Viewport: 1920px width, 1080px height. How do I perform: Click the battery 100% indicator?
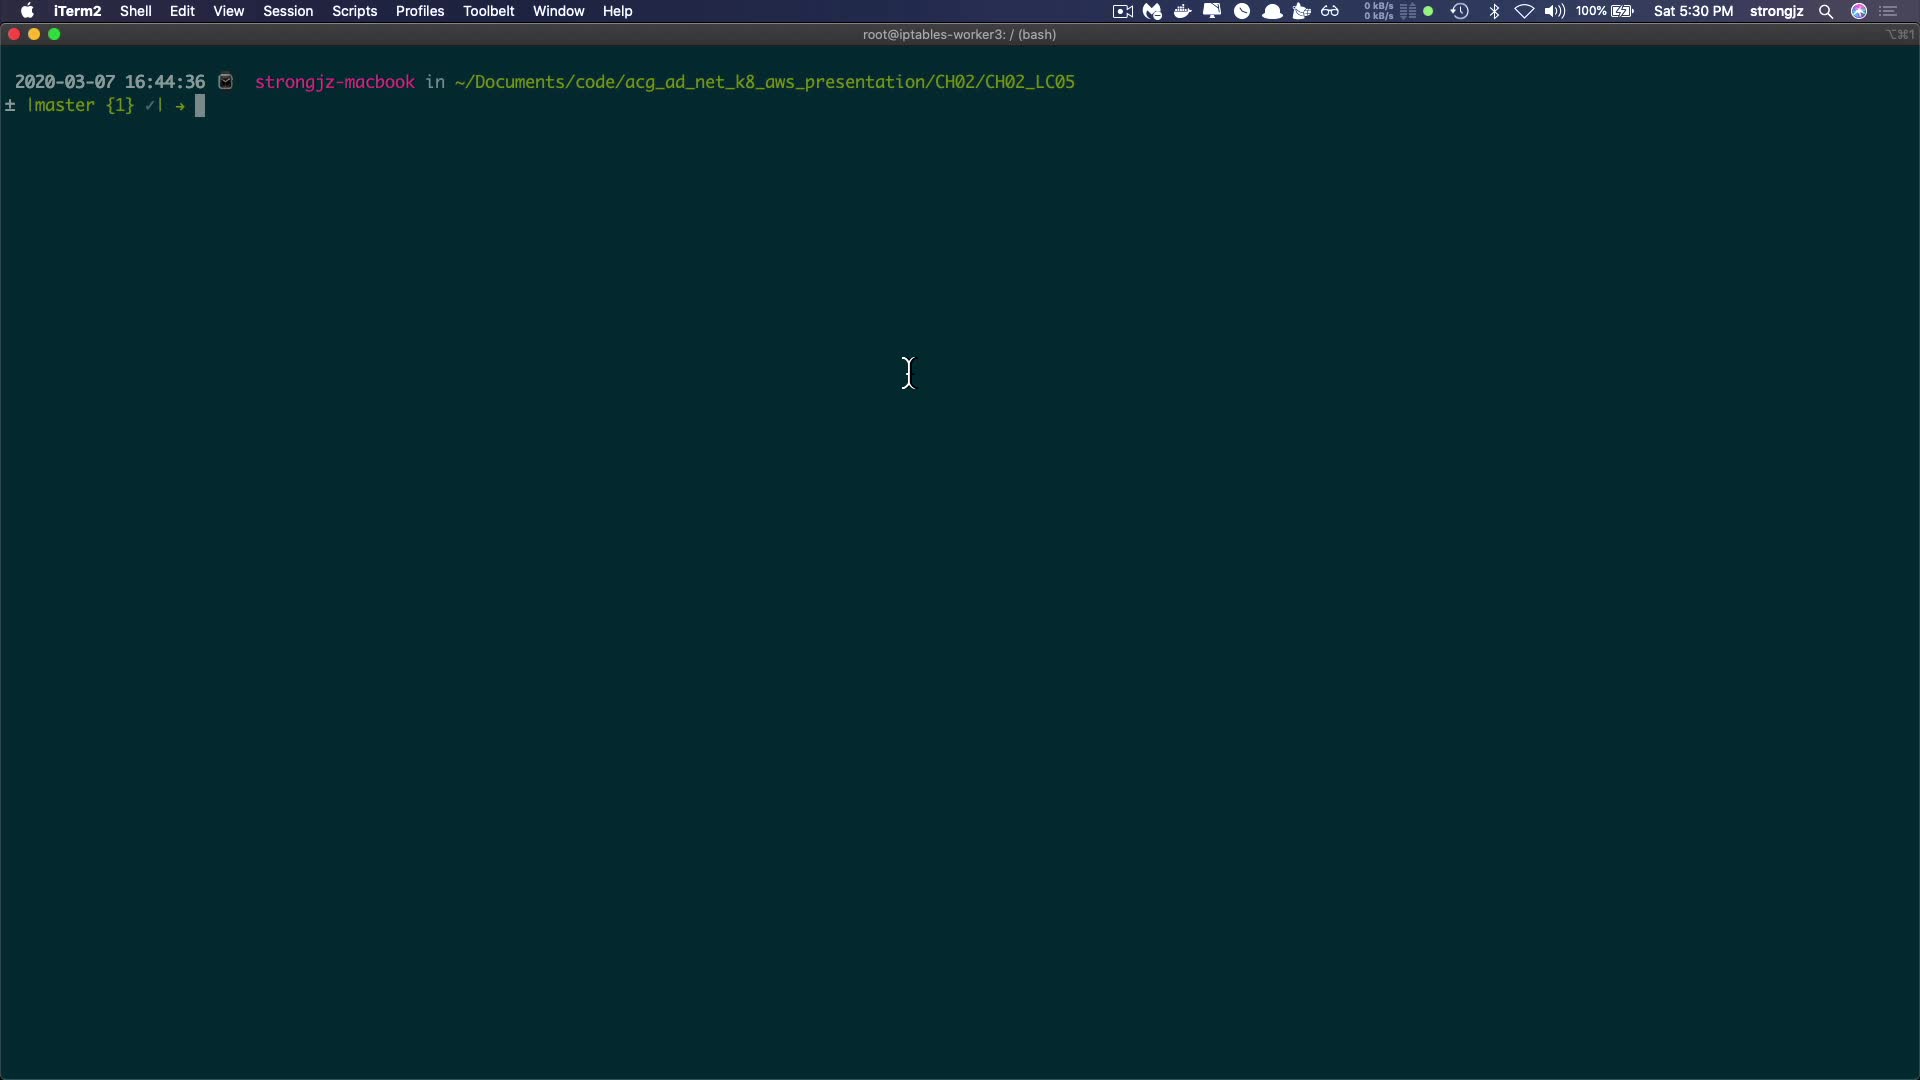pos(1605,11)
